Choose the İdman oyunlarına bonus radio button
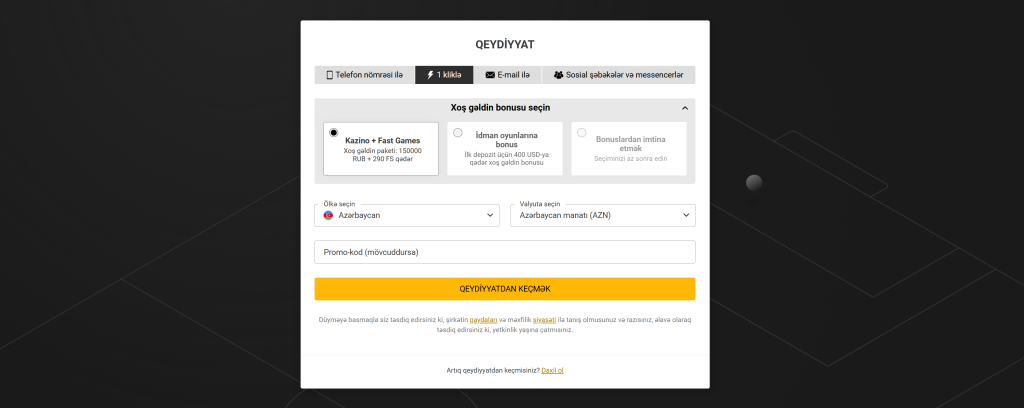Image resolution: width=1024 pixels, height=408 pixels. point(458,132)
